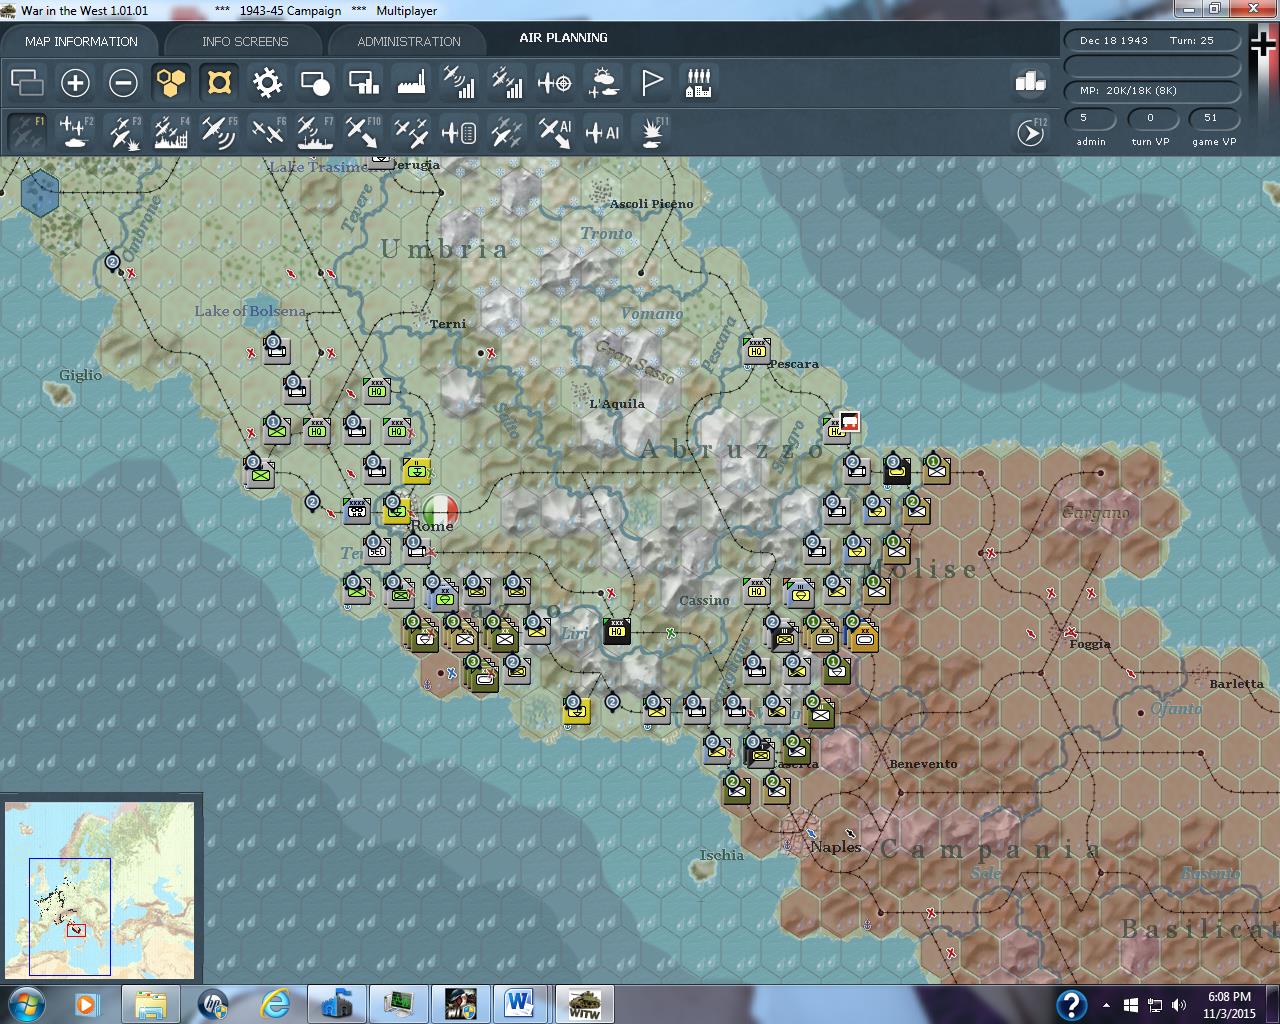Click the admin points value 5
This screenshot has width=1280, height=1024.
click(1090, 118)
